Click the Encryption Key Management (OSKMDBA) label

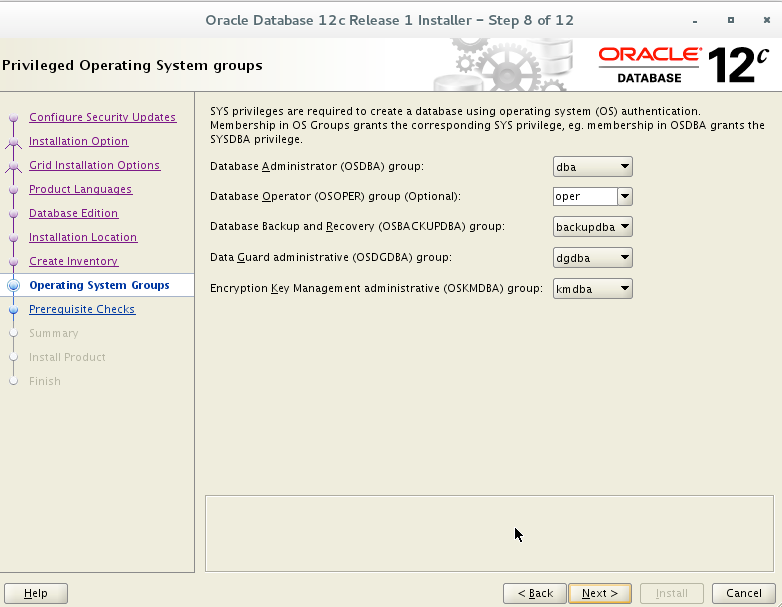pyautogui.click(x=376, y=288)
